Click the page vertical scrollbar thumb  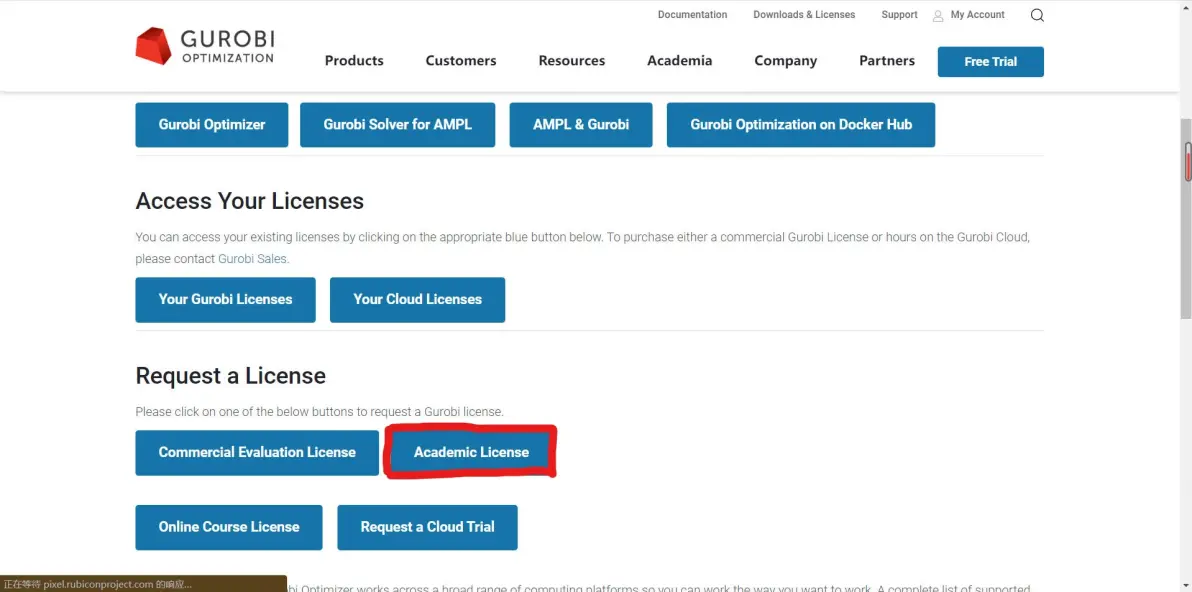click(x=1187, y=218)
